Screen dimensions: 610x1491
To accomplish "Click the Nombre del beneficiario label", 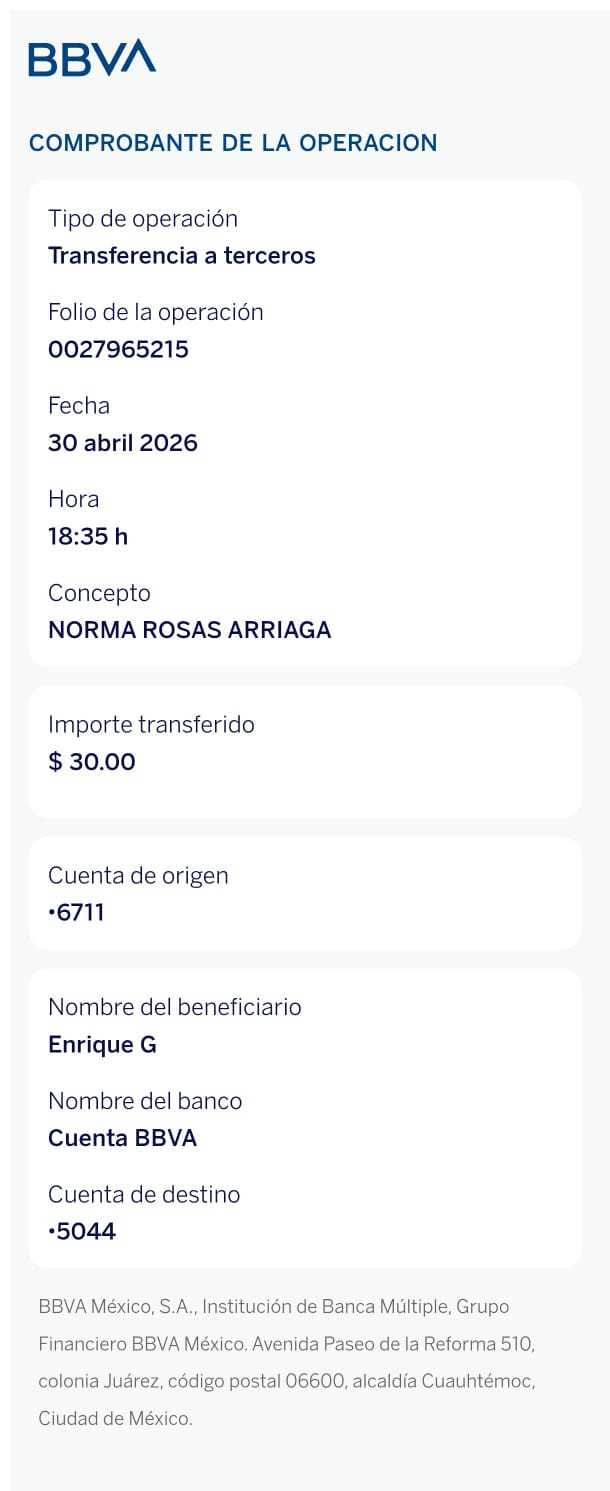I will [175, 1008].
